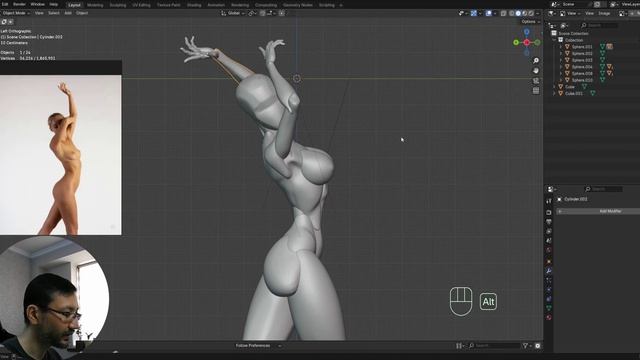The height and width of the screenshot is (360, 640).
Task: Select Sphere.002 in the outliner
Action: (x=582, y=53)
